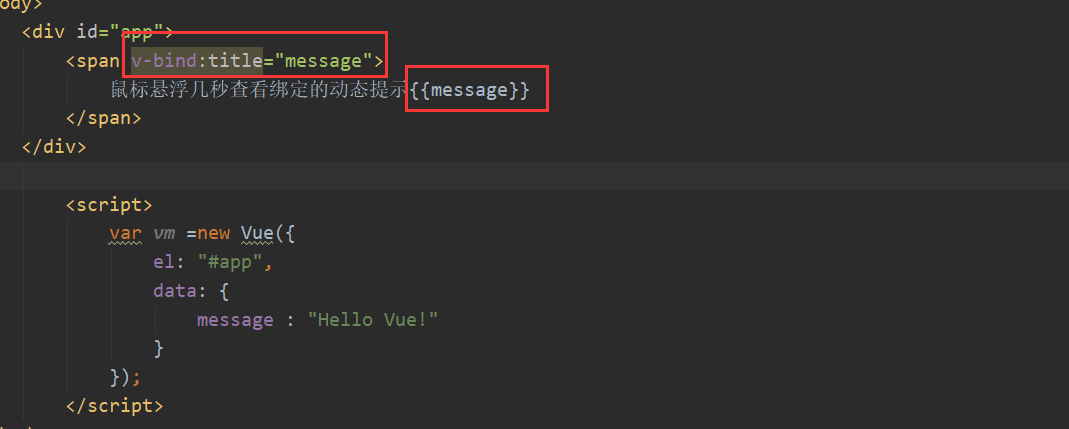Click the closing </script> tag

pyautogui.click(x=115, y=406)
